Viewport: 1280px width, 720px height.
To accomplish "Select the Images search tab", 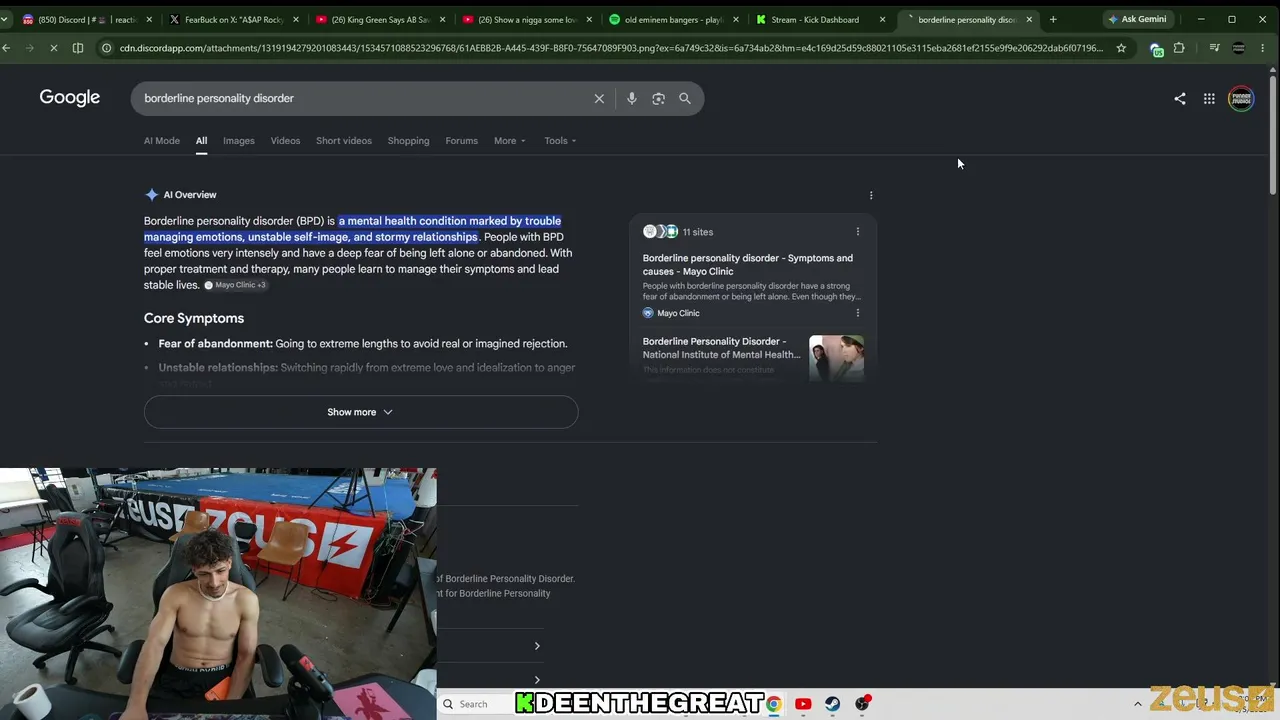I will (x=239, y=141).
